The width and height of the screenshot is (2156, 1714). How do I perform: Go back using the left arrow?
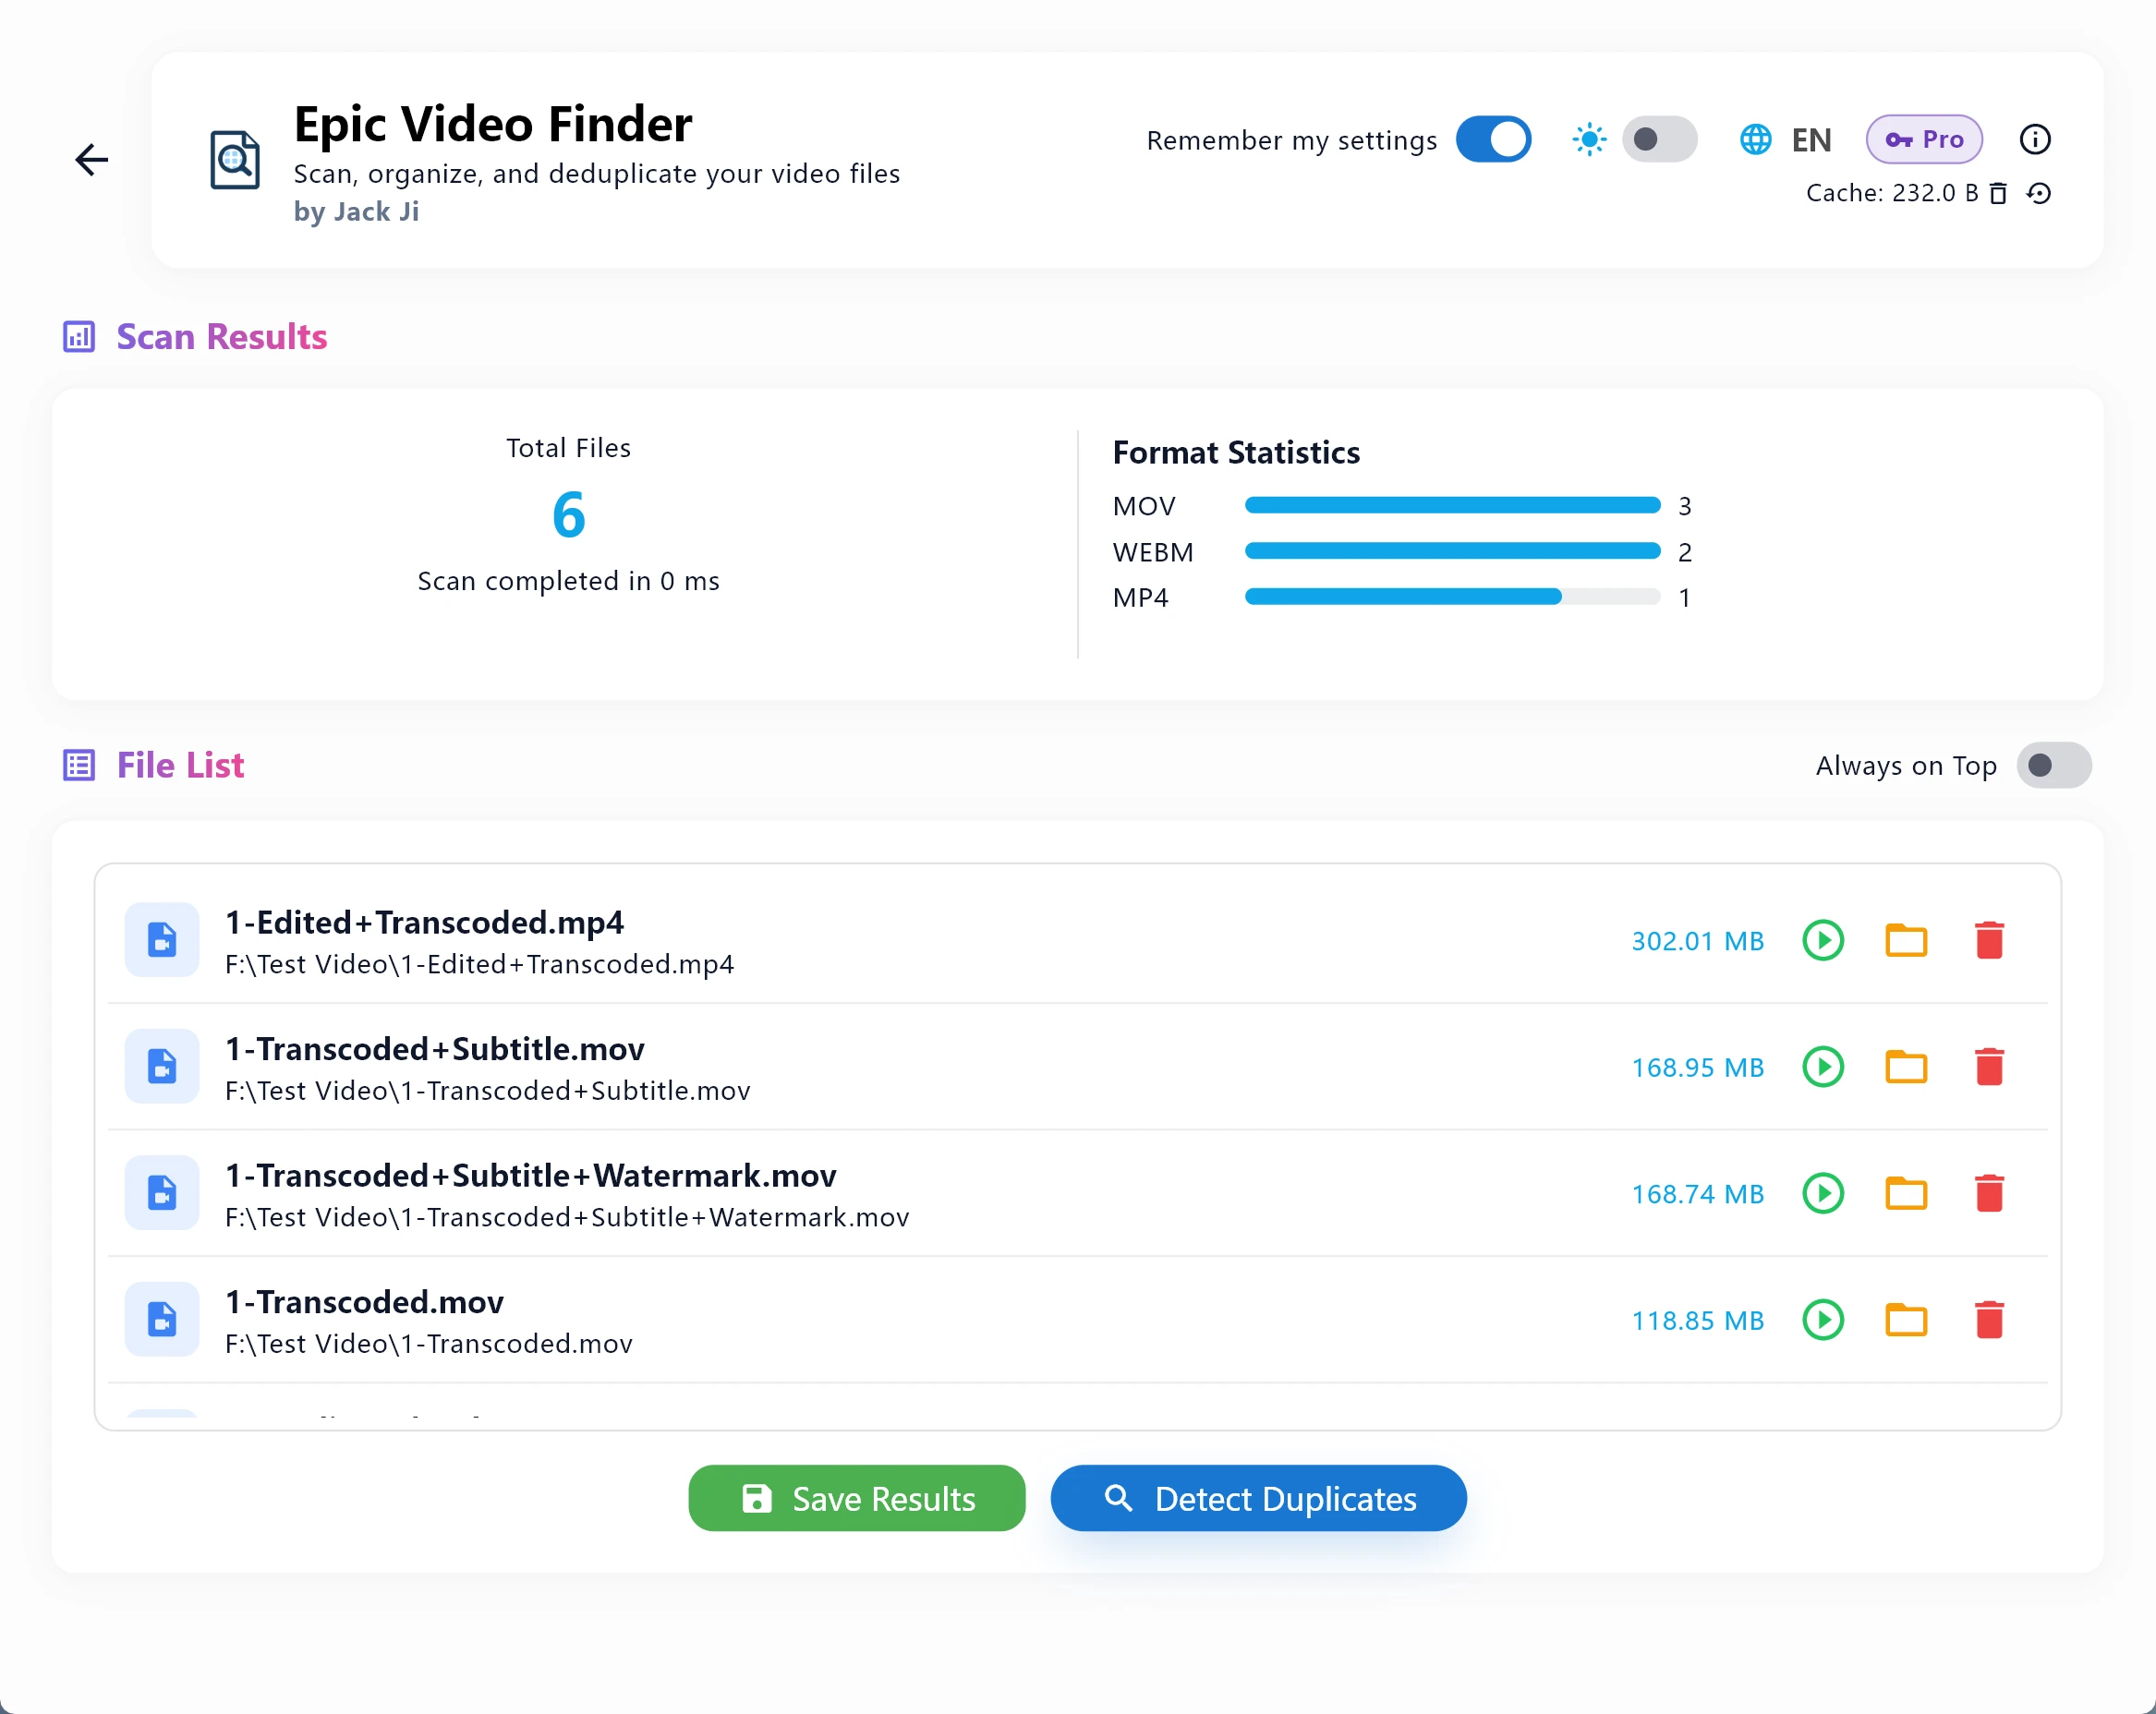coord(91,159)
